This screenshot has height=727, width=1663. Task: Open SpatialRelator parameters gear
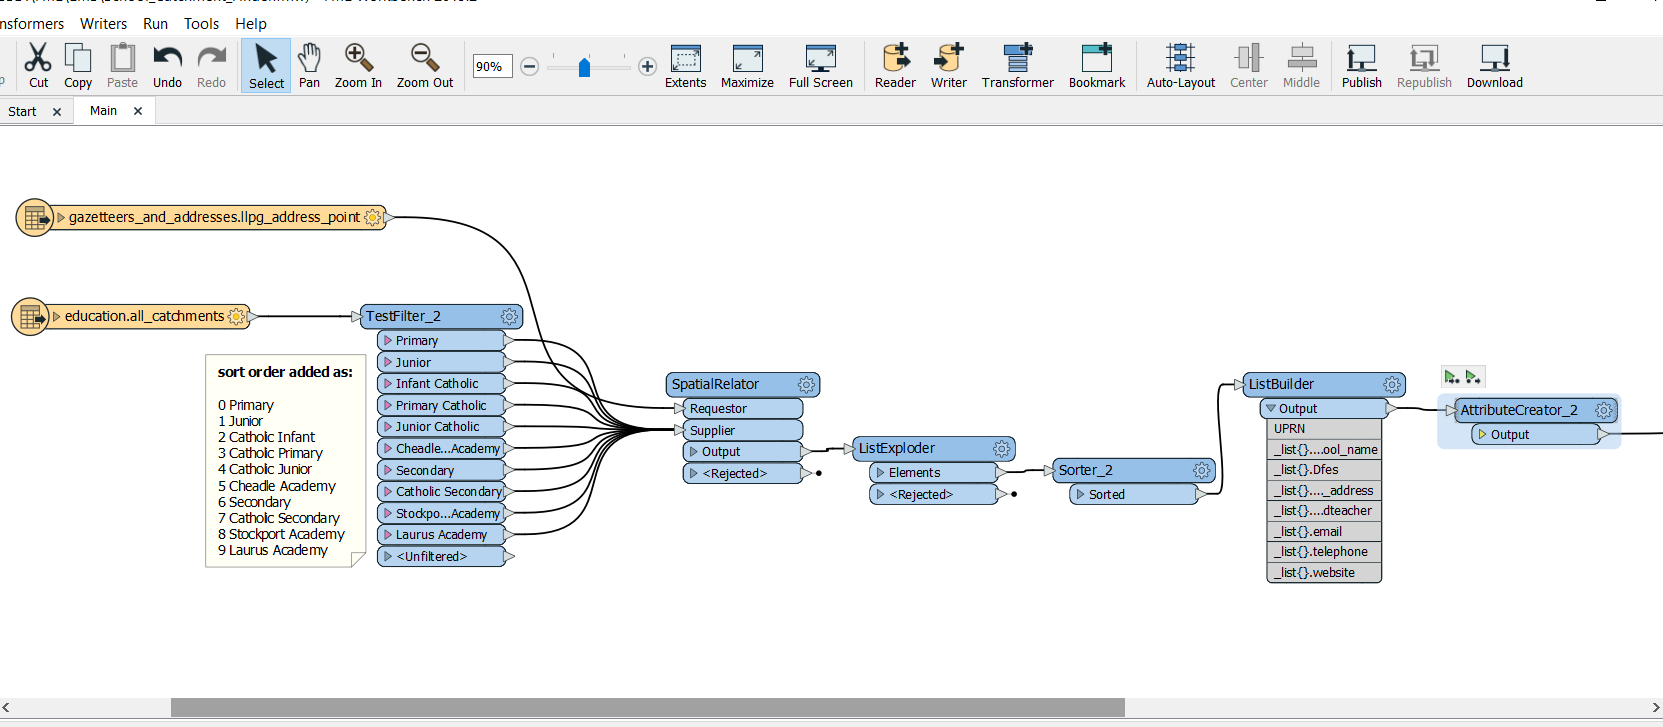click(x=806, y=384)
